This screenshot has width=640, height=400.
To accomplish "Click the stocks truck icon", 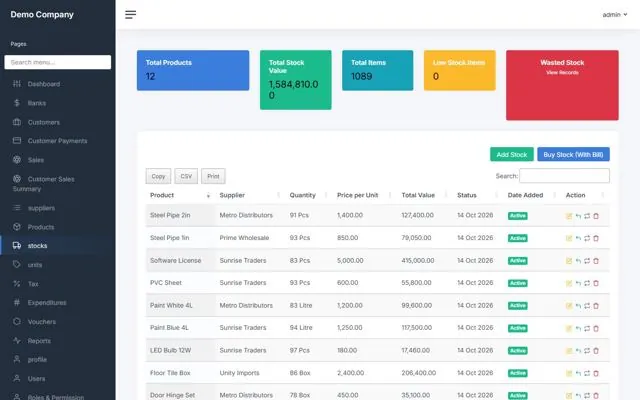I will 17,245.
